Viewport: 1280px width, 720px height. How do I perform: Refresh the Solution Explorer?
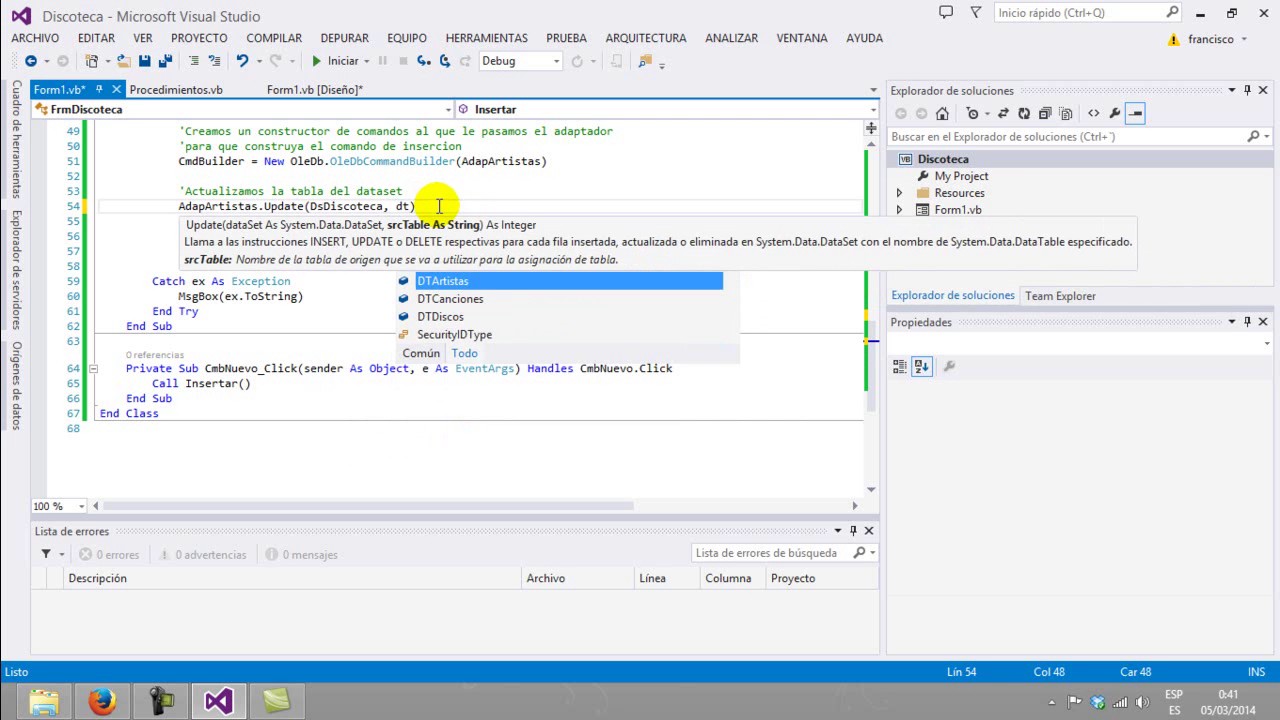point(1024,113)
